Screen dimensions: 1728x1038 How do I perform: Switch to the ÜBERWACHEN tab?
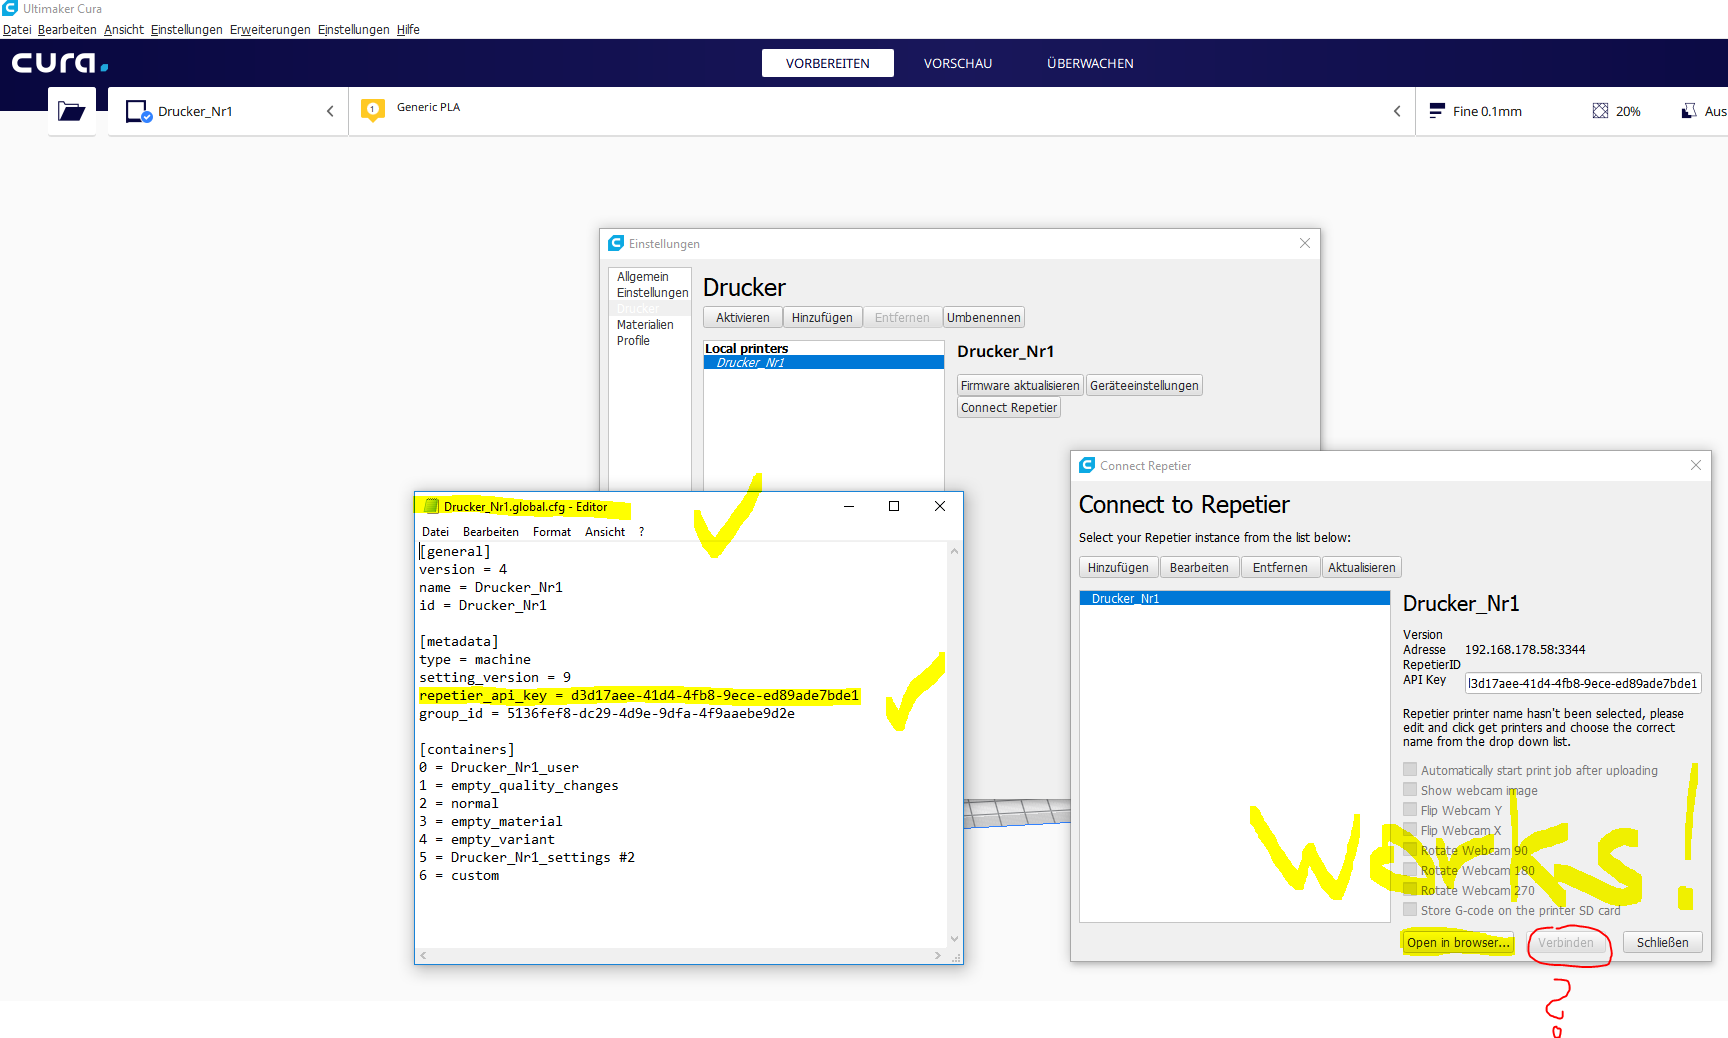(1090, 63)
